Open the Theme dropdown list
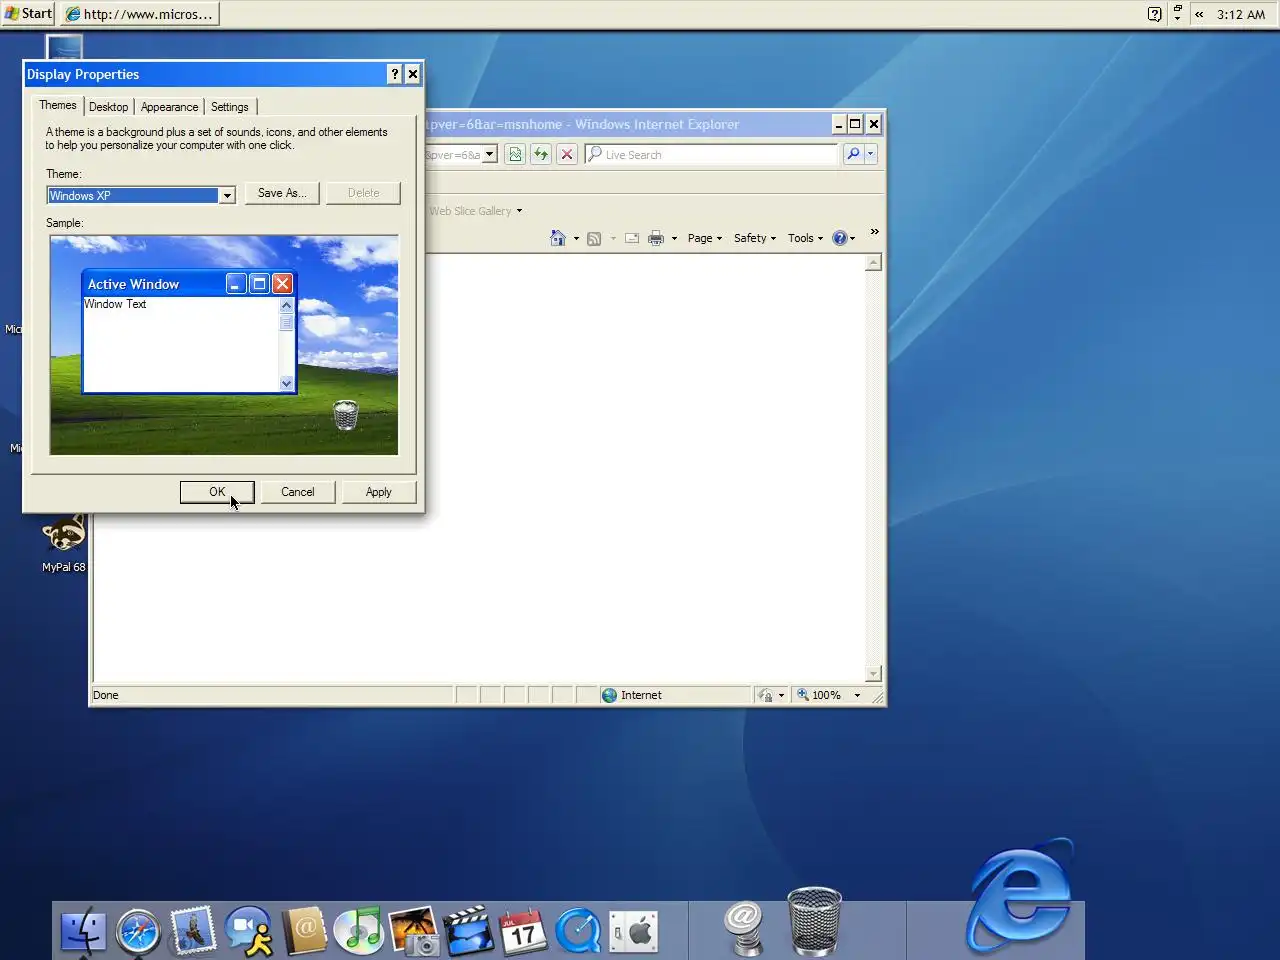This screenshot has width=1280, height=960. tap(227, 195)
